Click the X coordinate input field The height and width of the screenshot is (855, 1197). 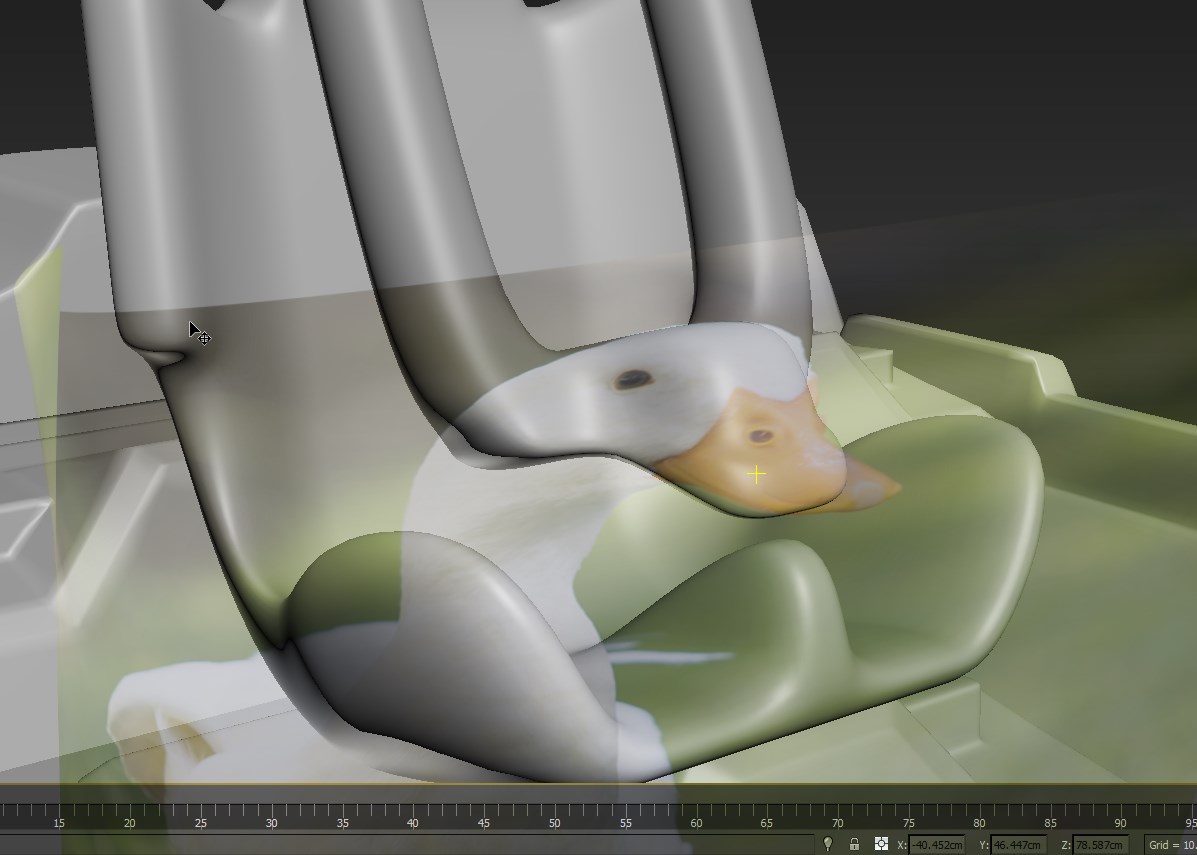tap(937, 845)
